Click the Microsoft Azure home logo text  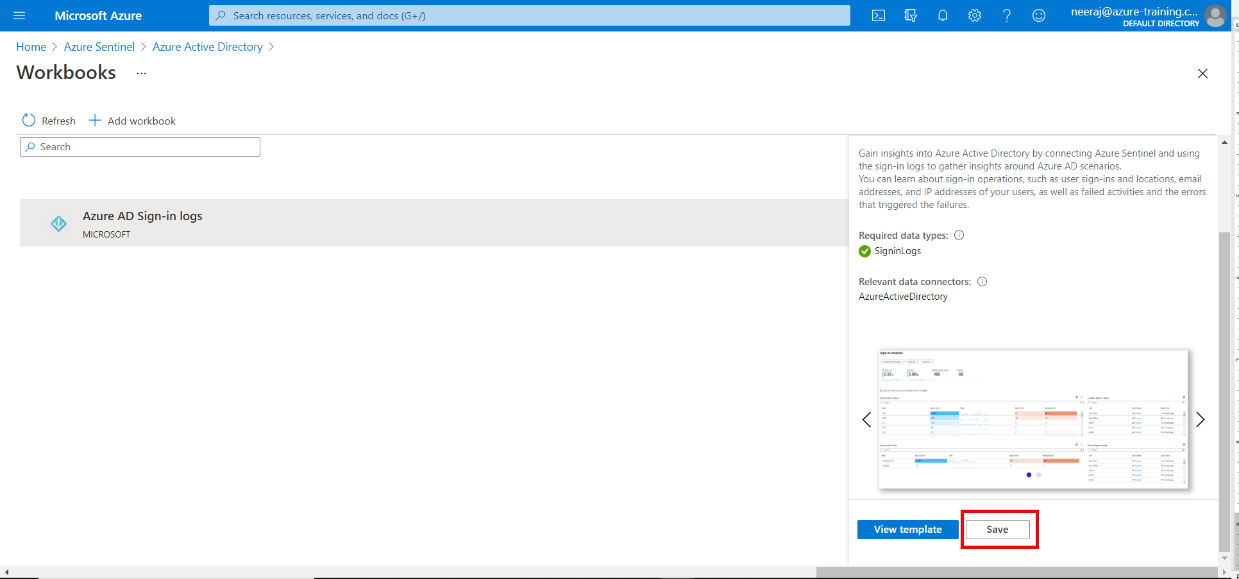tap(98, 16)
